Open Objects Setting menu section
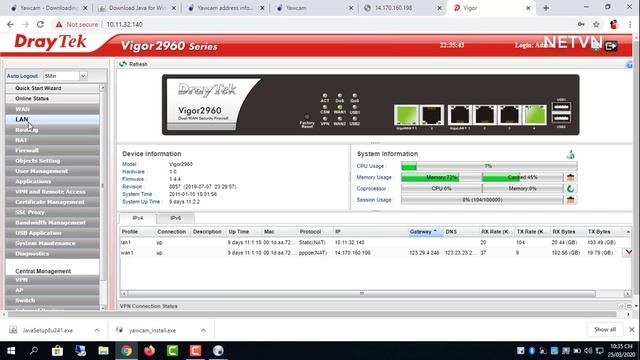640x360 pixels. click(x=52, y=161)
